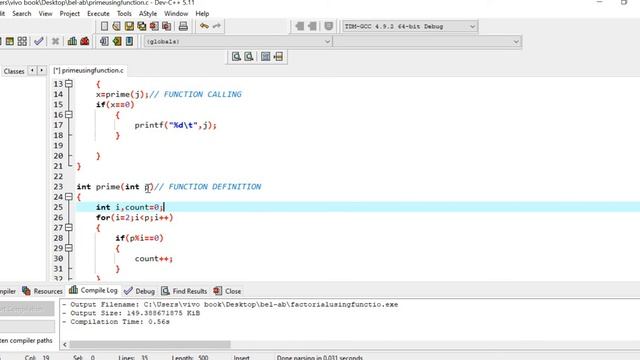Click the Open file toolbar icon
Screen dimensions: 640x360
(x=117, y=27)
